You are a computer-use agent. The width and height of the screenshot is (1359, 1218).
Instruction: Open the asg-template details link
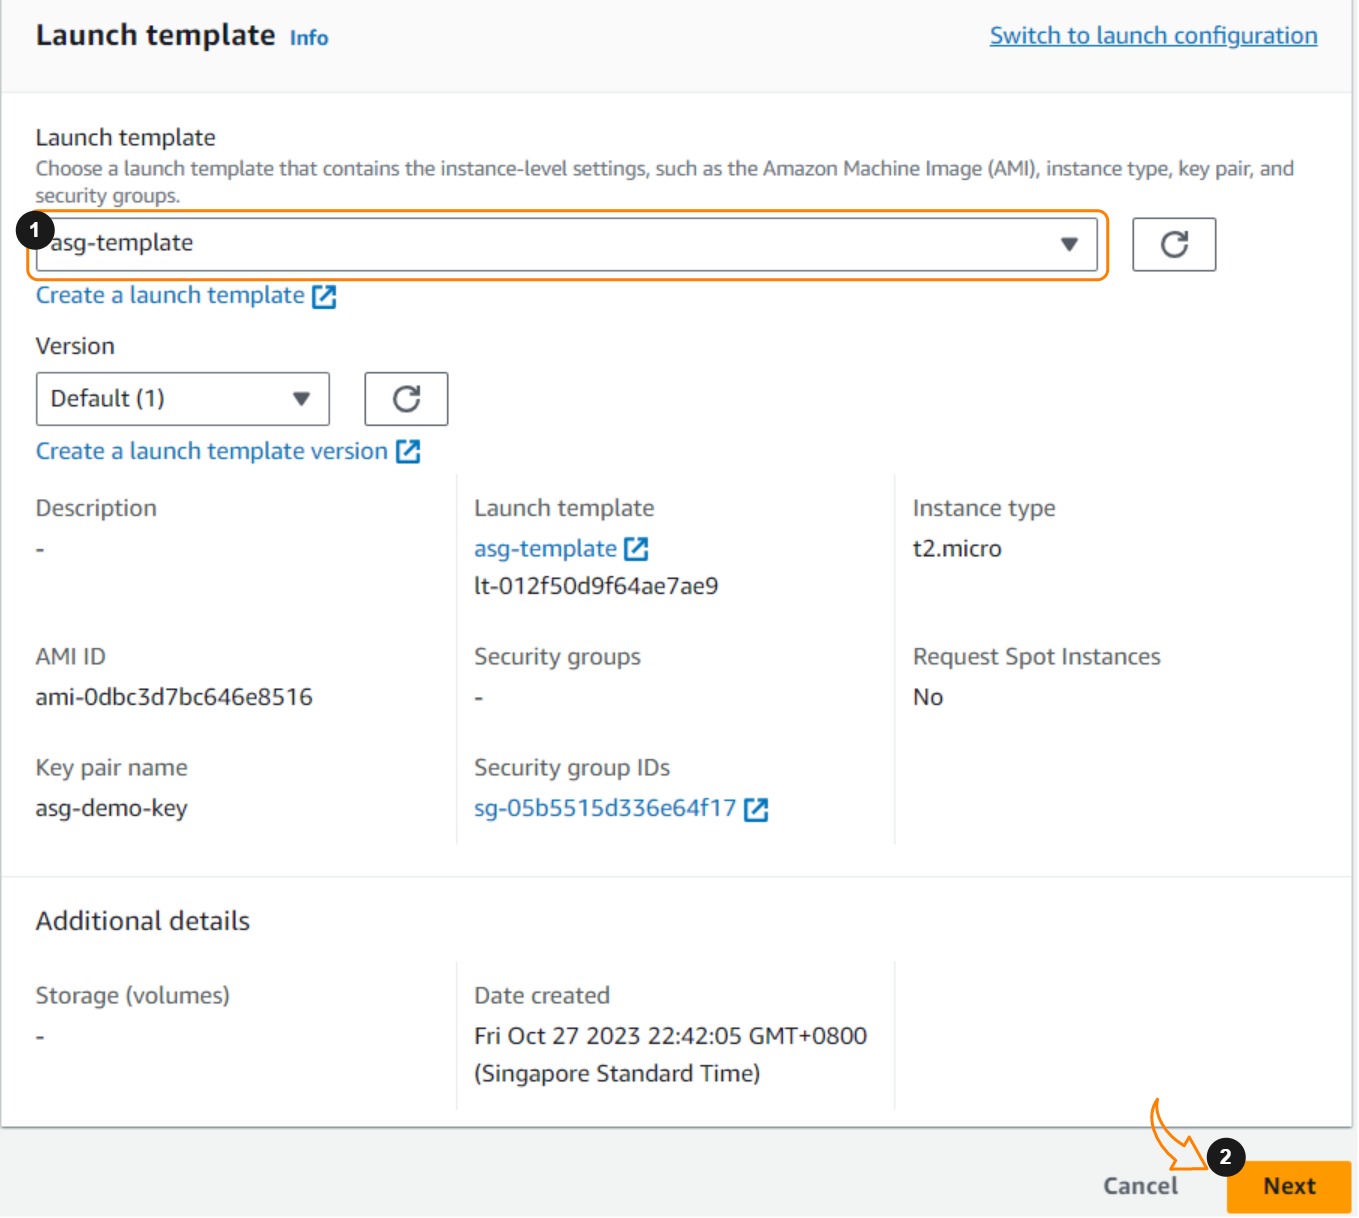pyautogui.click(x=545, y=549)
